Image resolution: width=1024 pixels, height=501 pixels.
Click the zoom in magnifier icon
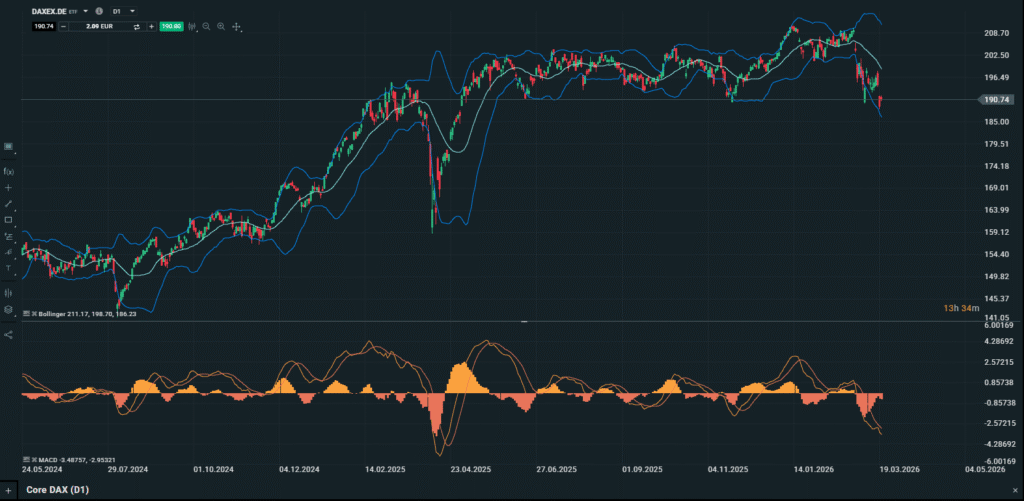point(221,26)
